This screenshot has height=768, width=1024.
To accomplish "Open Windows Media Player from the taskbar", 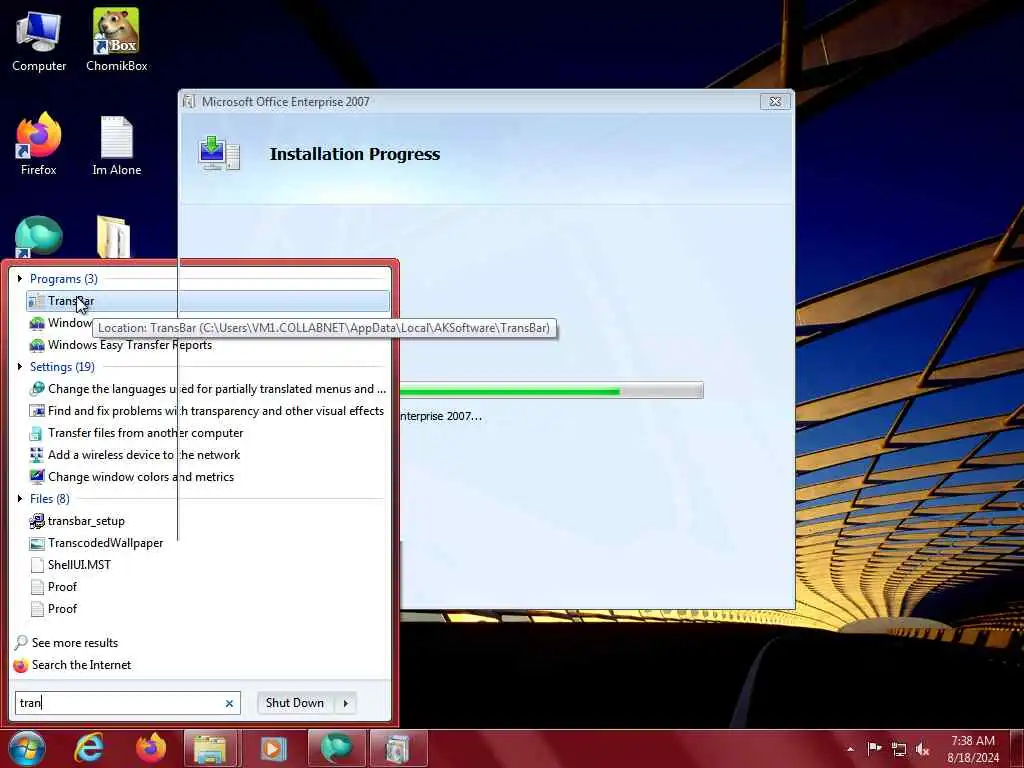I will (x=273, y=748).
